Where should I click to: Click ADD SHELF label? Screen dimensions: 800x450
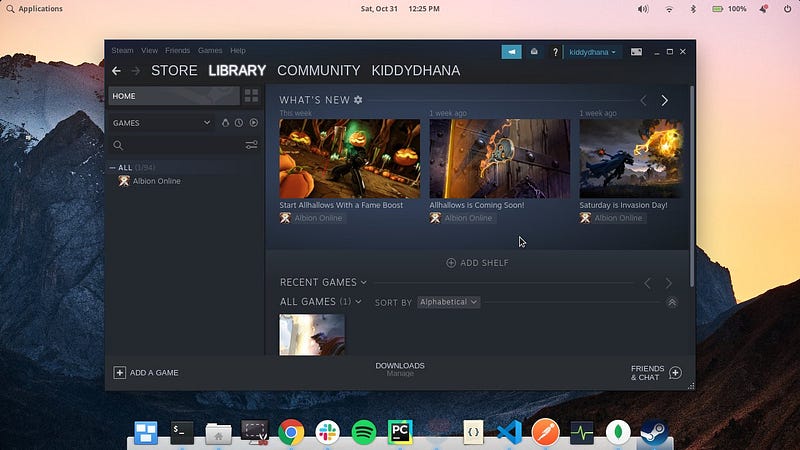point(484,263)
